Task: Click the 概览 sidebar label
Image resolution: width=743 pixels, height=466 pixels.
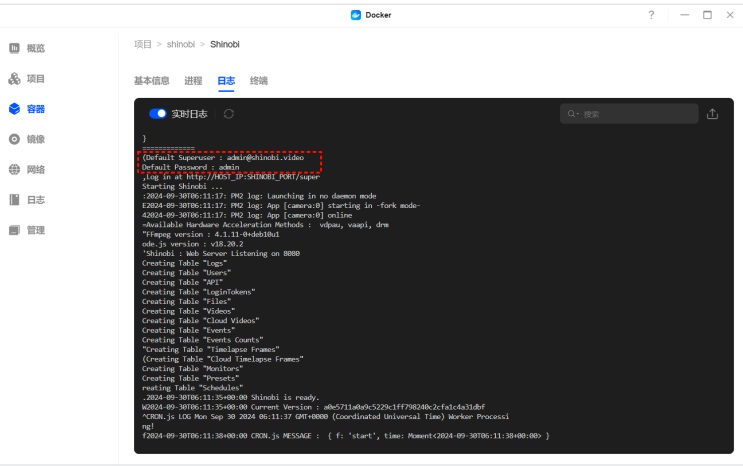Action: 36,48
